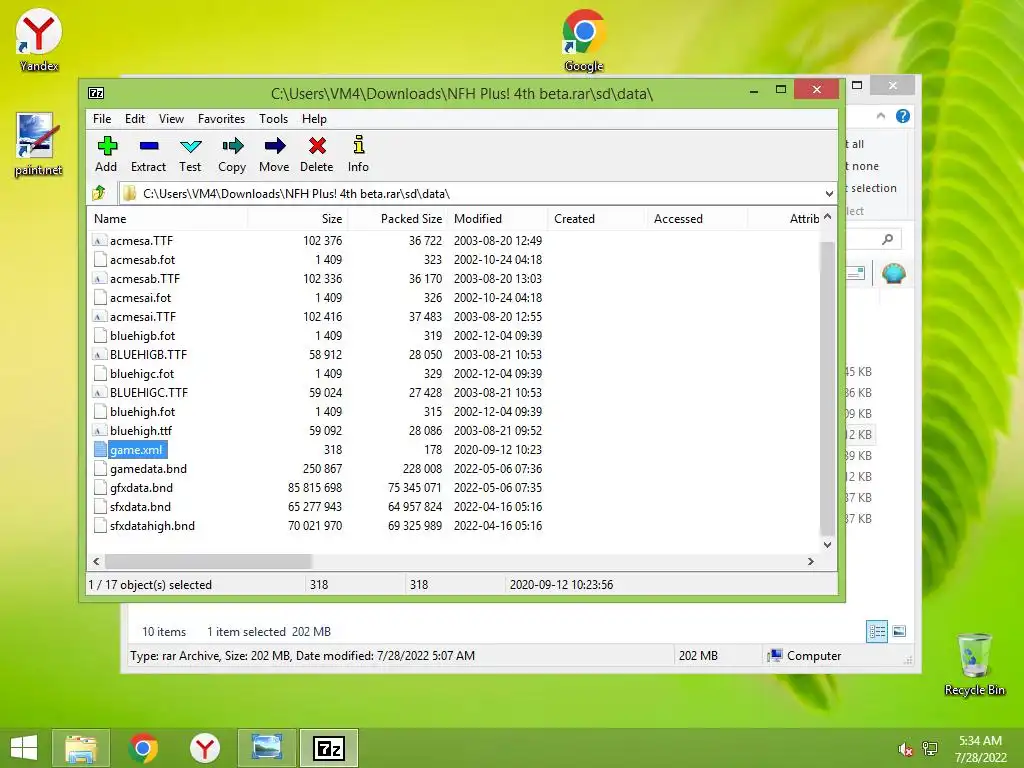Click the Move toolbar button
1024x768 pixels.
coord(274,154)
